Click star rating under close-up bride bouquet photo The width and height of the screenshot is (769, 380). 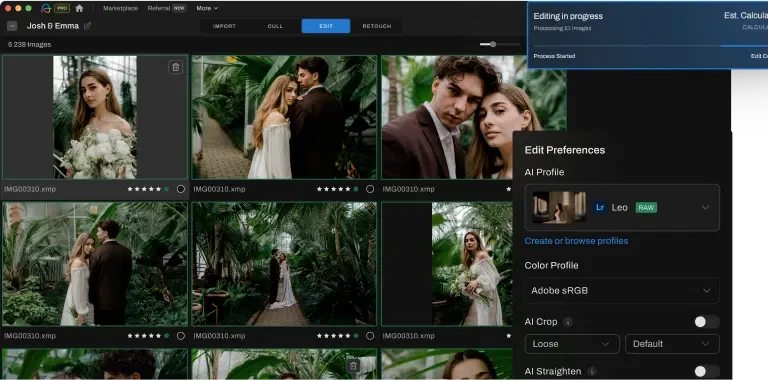pyautogui.click(x=144, y=189)
